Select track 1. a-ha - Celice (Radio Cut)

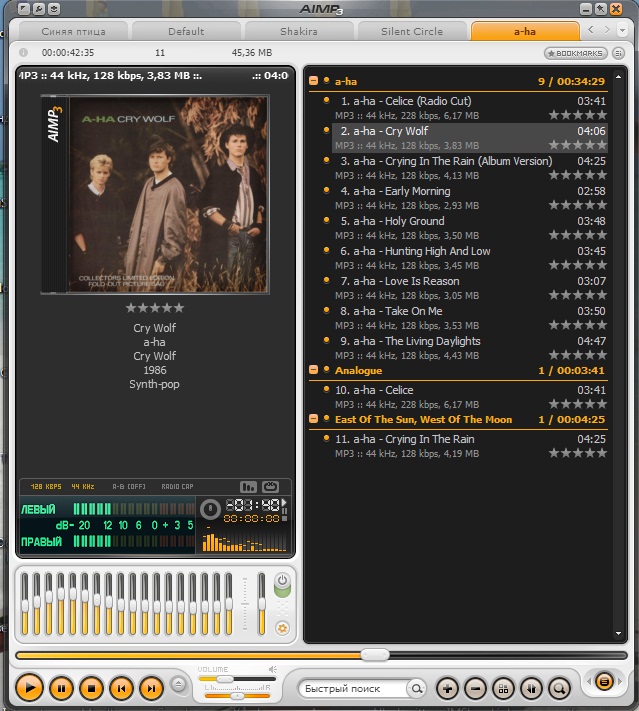(470, 108)
